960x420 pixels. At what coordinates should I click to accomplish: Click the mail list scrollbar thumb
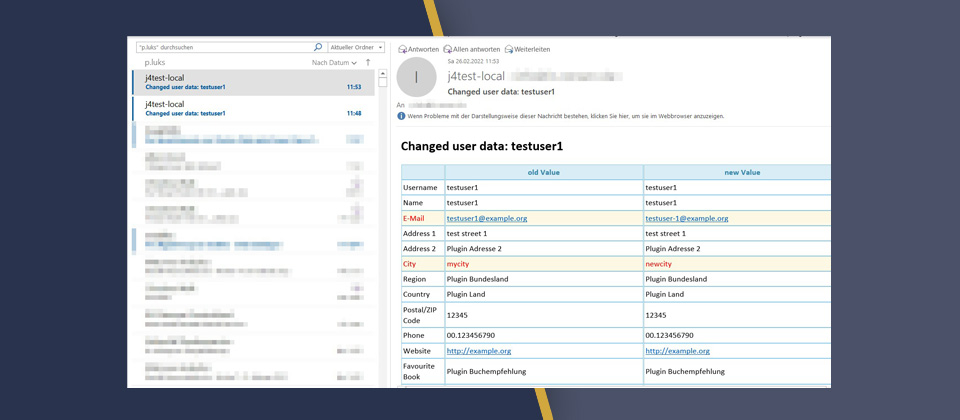coord(383,82)
